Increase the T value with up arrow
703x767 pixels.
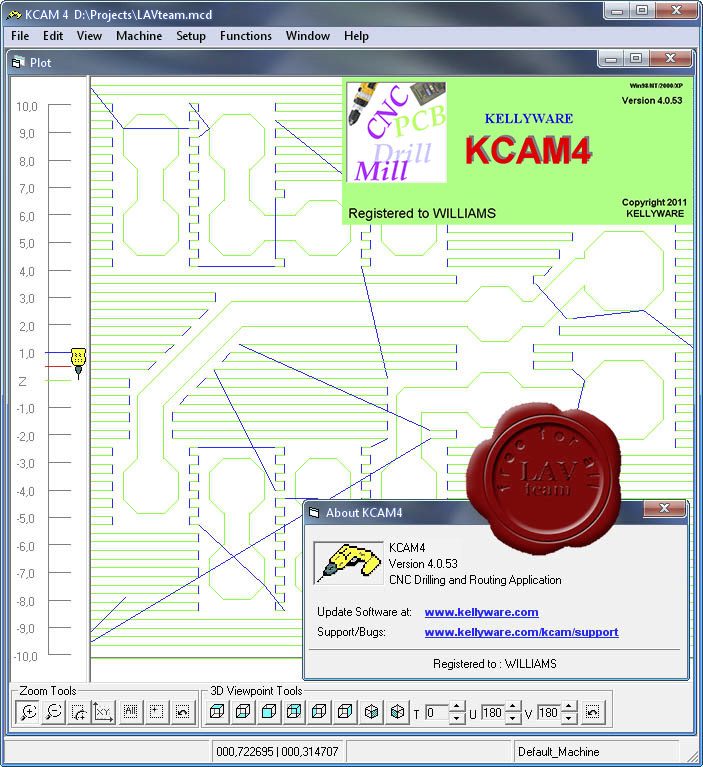[x=456, y=707]
